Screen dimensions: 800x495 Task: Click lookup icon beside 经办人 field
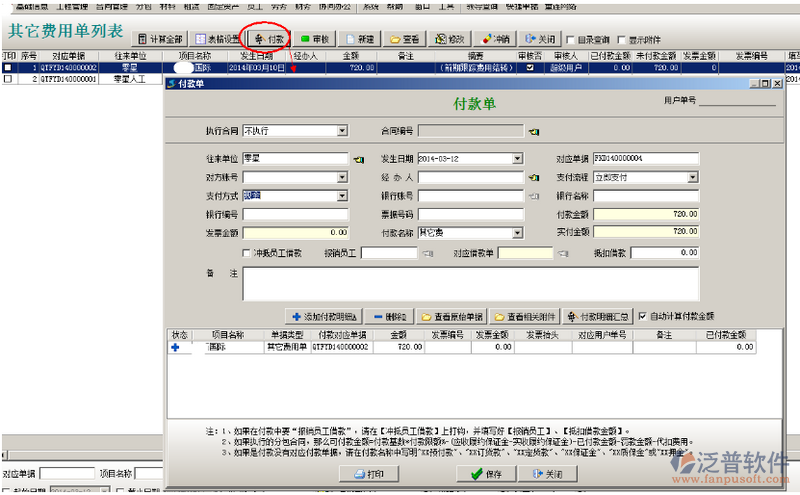tap(534, 178)
